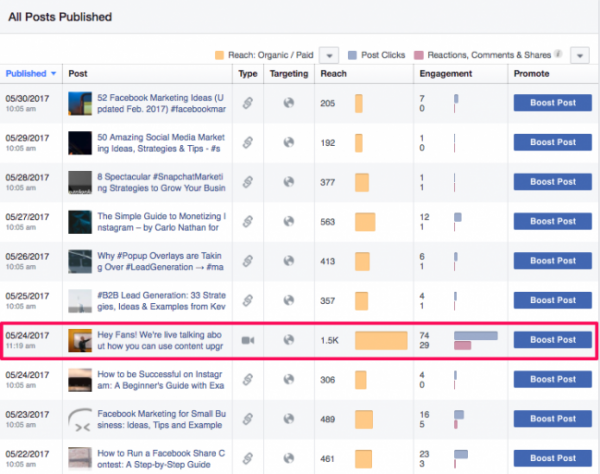600x474 pixels.
Task: Click the link type icon for 52 Facebook Marketing Ideas post
Action: [248, 103]
